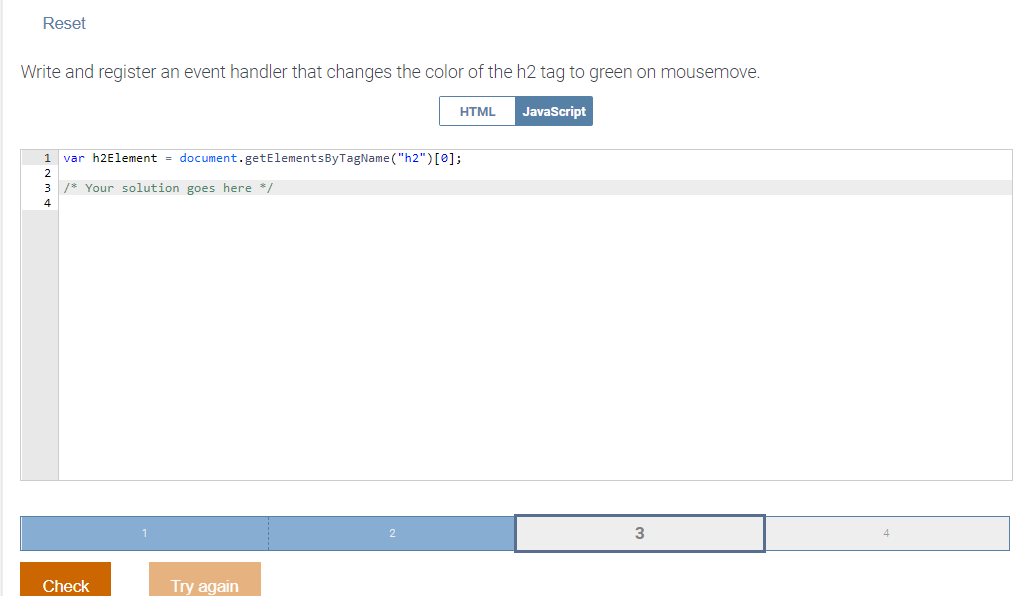Click on the h2Element variable name
The width and height of the screenshot is (1021, 596).
pos(125,158)
